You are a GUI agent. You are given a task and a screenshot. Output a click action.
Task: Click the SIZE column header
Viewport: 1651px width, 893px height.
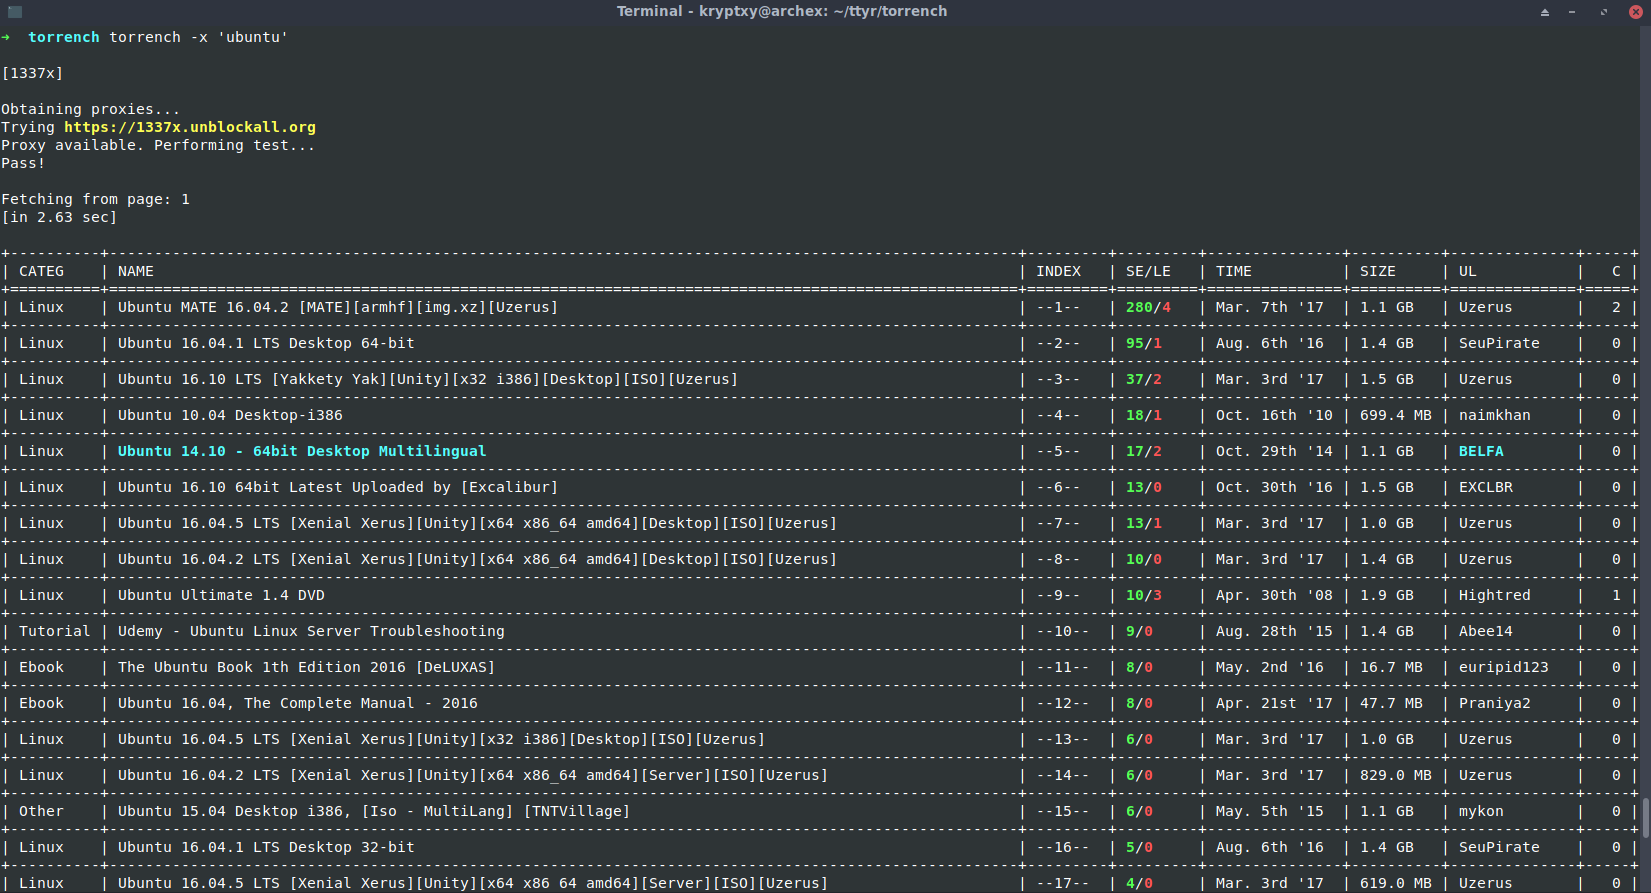click(1378, 271)
